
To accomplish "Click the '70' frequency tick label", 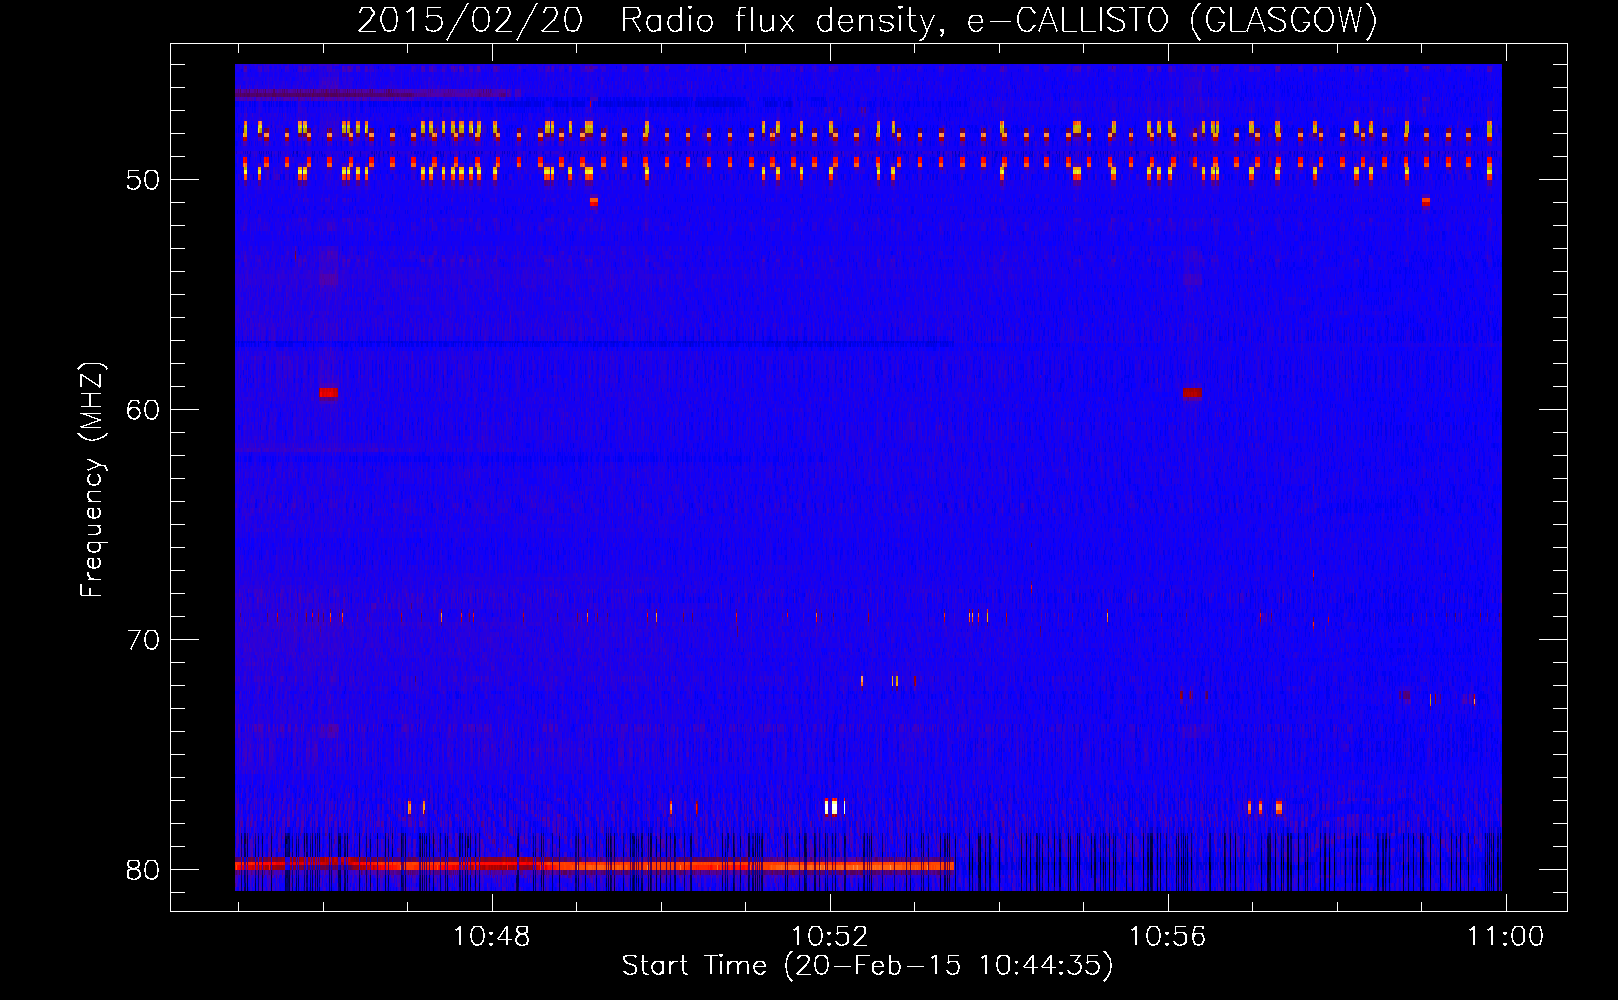I will 143,640.
